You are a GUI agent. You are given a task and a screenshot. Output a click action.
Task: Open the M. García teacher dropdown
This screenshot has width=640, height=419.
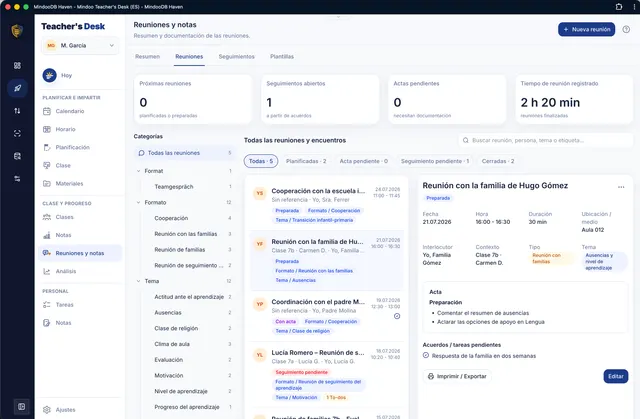[80, 46]
